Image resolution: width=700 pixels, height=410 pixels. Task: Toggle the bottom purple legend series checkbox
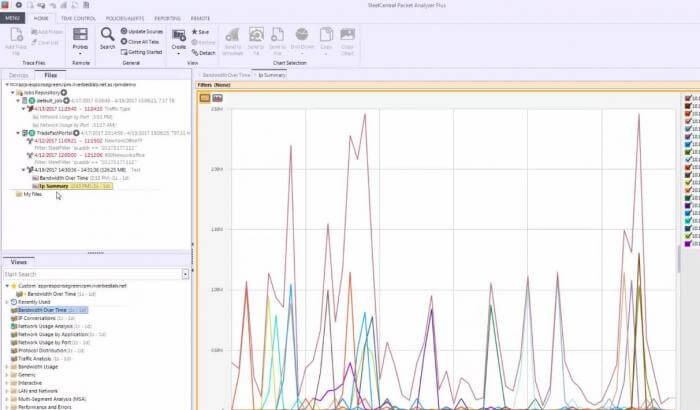coord(688,243)
